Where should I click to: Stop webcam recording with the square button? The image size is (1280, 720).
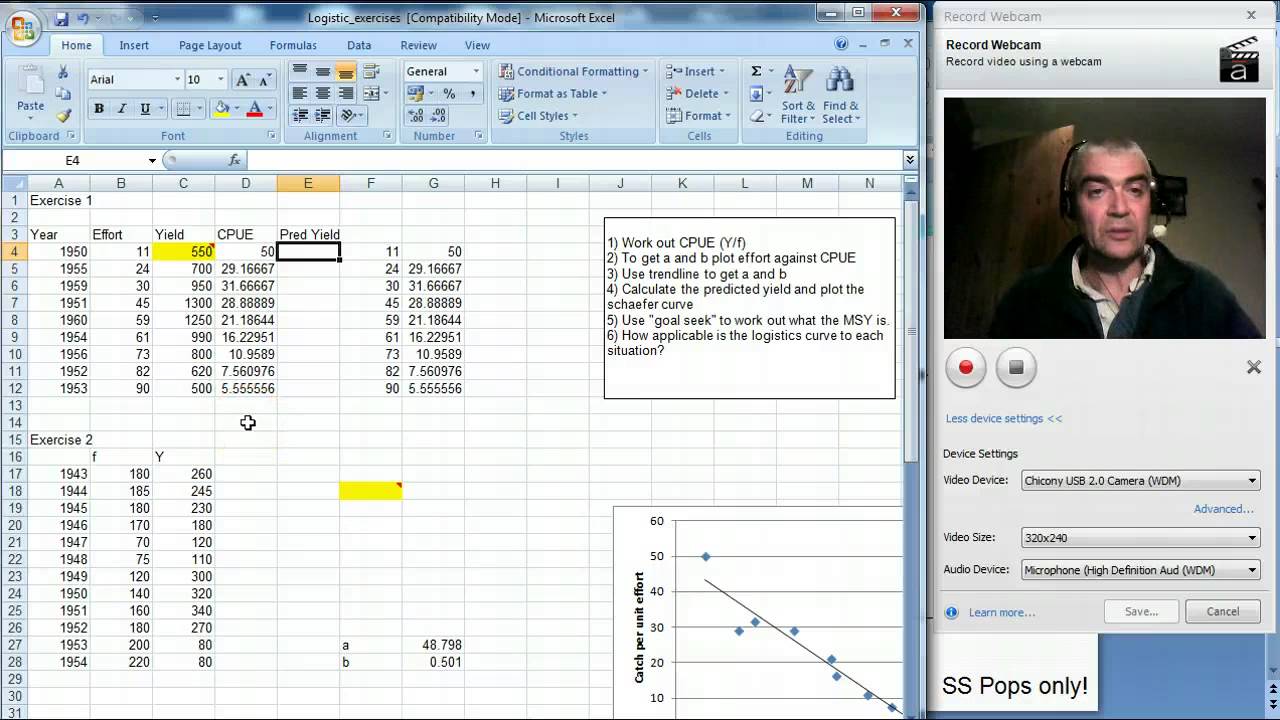[x=1016, y=367]
